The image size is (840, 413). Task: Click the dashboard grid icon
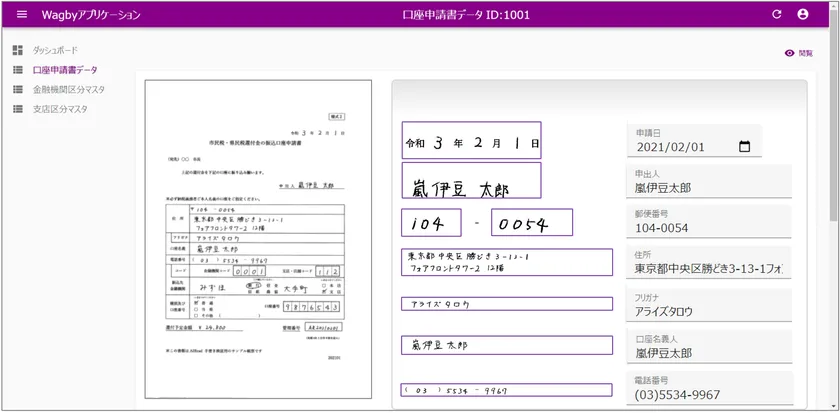pyautogui.click(x=18, y=50)
